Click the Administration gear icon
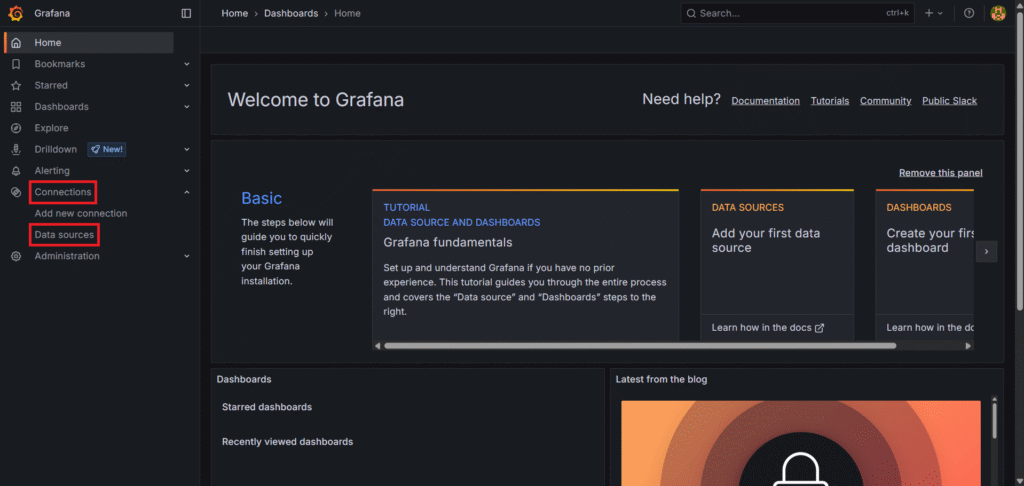Screen dimensions: 1024x486 click(16, 256)
